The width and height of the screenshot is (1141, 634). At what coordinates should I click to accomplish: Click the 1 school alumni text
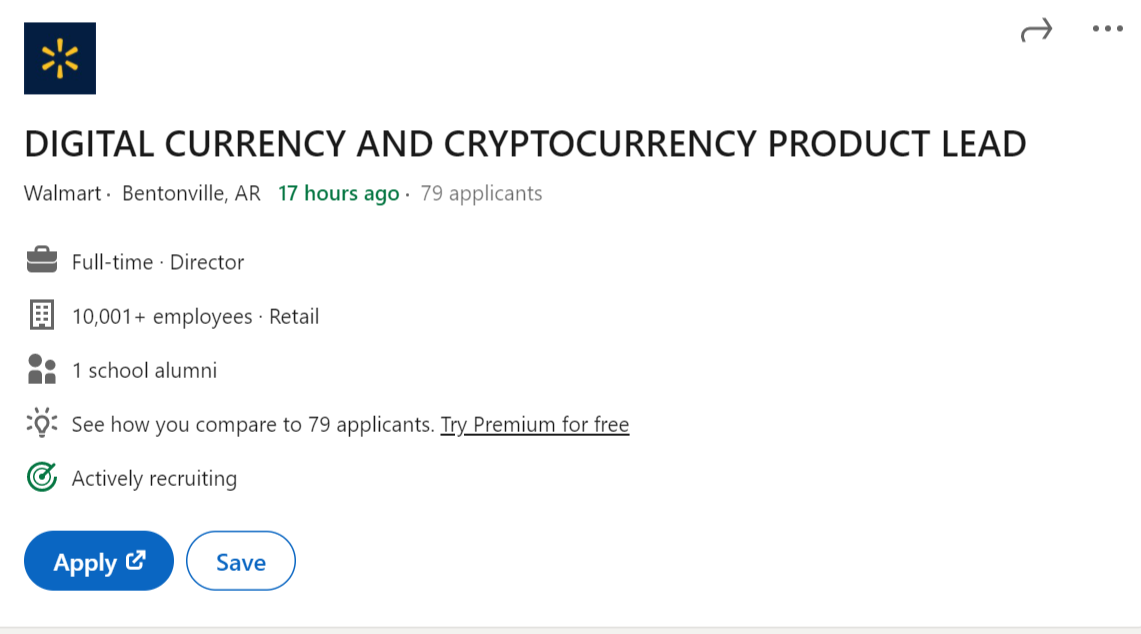144,370
